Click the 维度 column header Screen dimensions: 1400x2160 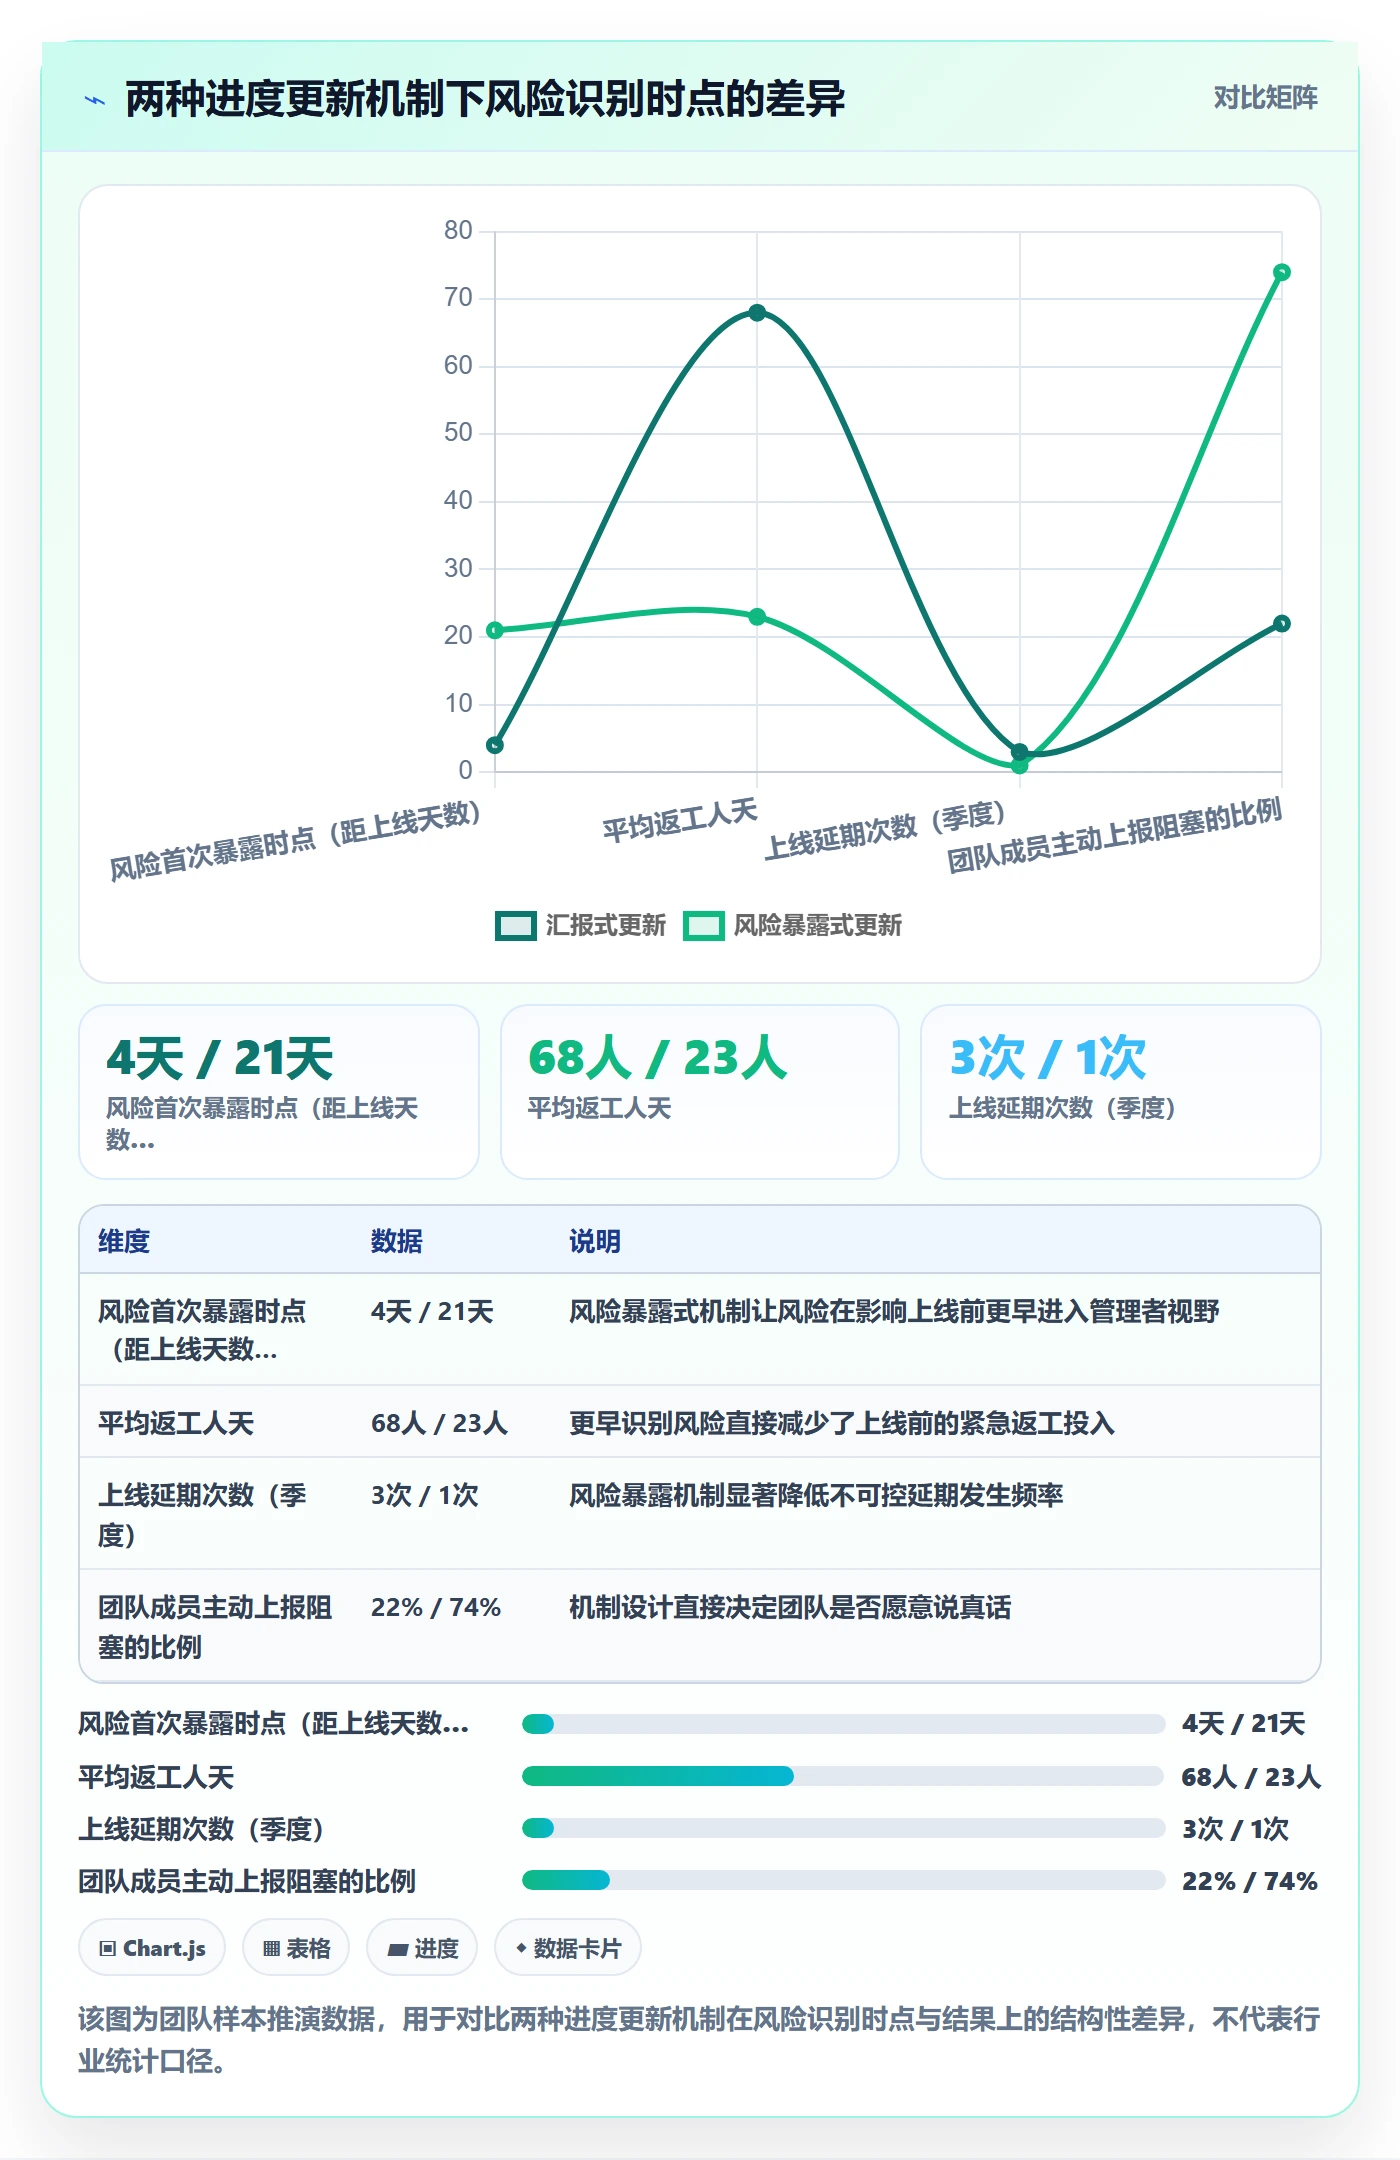point(124,1241)
